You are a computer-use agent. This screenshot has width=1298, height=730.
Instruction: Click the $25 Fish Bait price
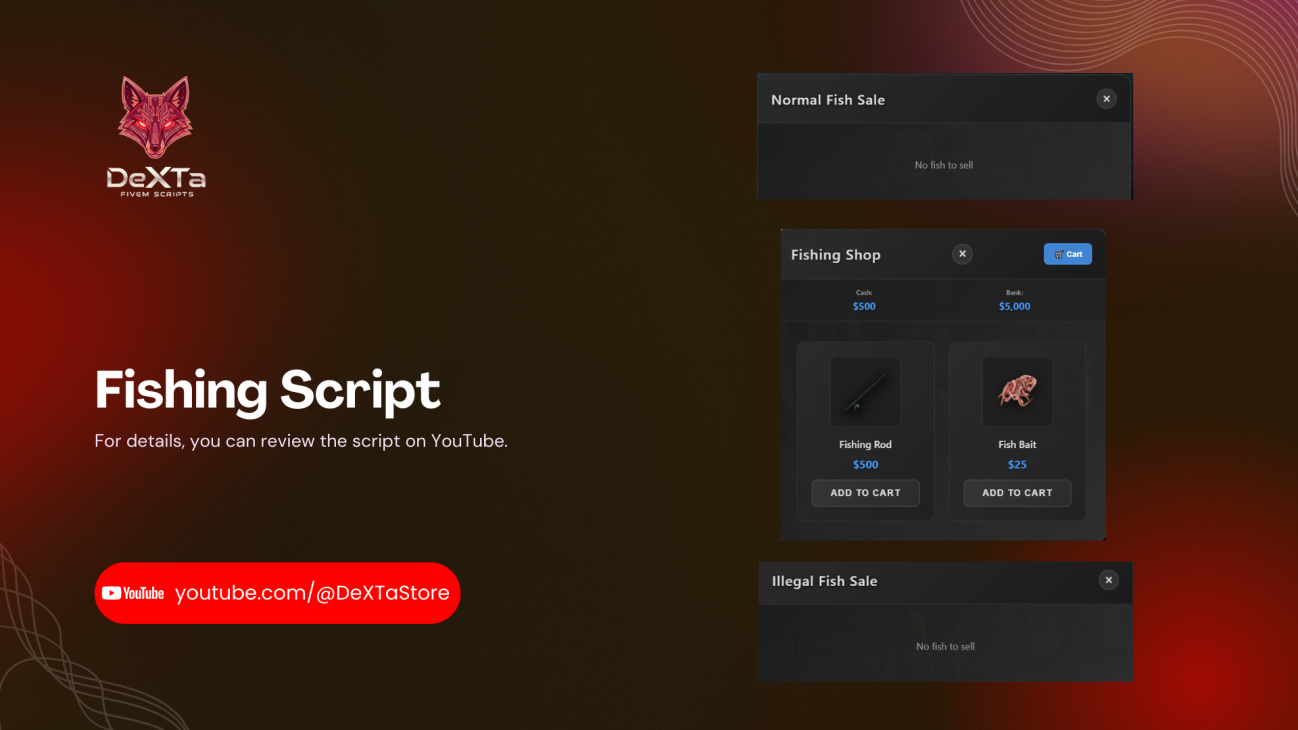tap(1017, 465)
